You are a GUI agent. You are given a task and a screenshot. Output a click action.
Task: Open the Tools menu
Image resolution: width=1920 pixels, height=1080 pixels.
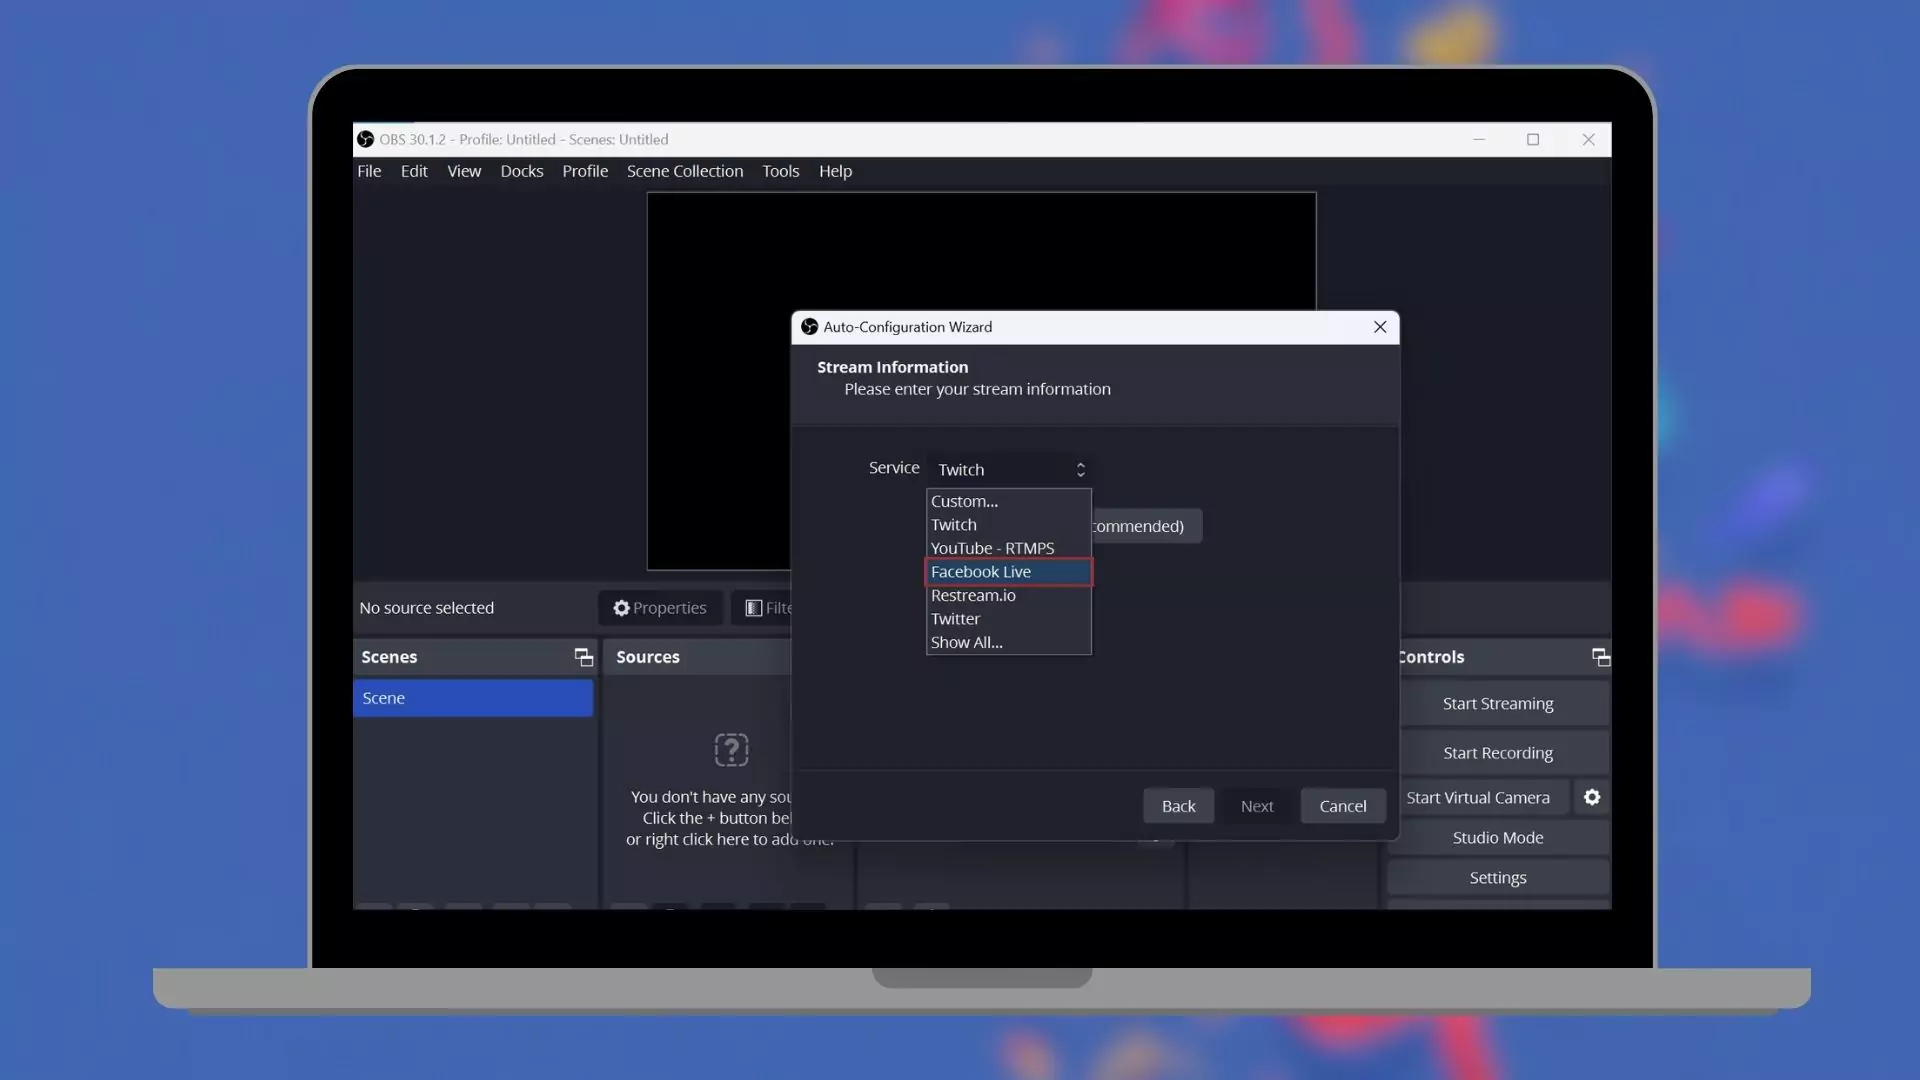coord(780,171)
